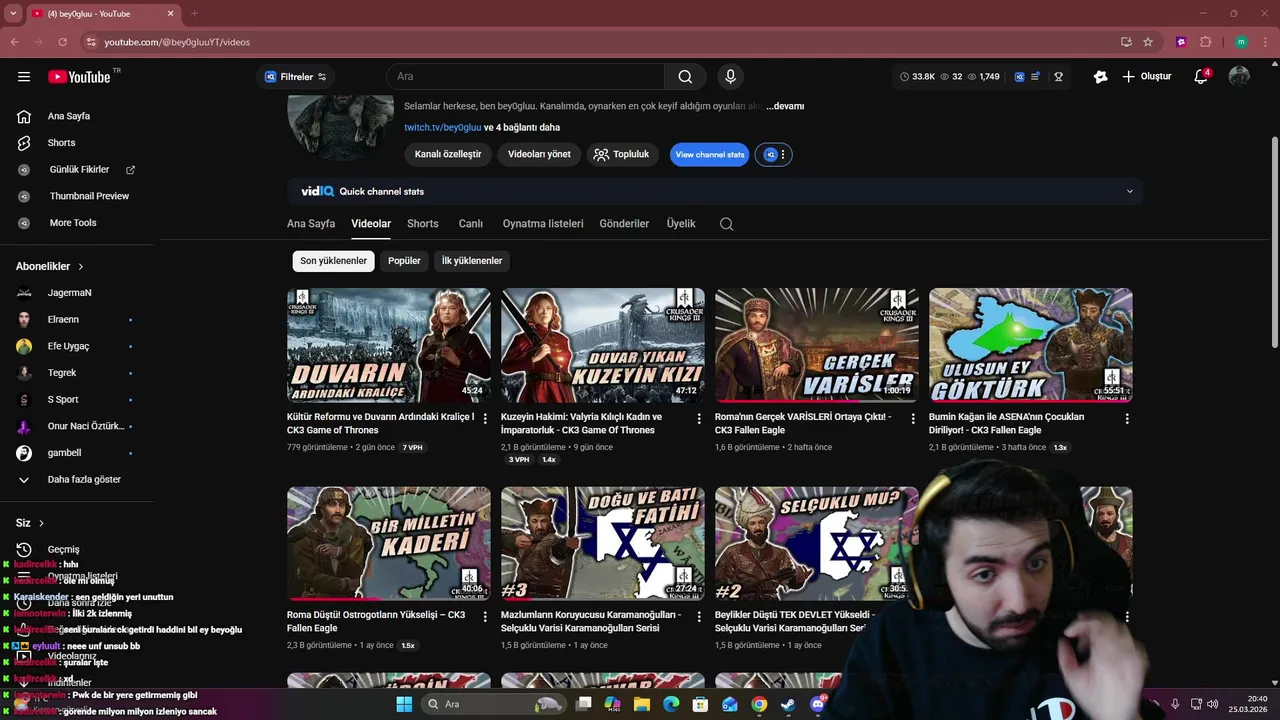Open Chrome tab search dropdown
Viewport: 1280px width, 720px height.
pos(13,14)
